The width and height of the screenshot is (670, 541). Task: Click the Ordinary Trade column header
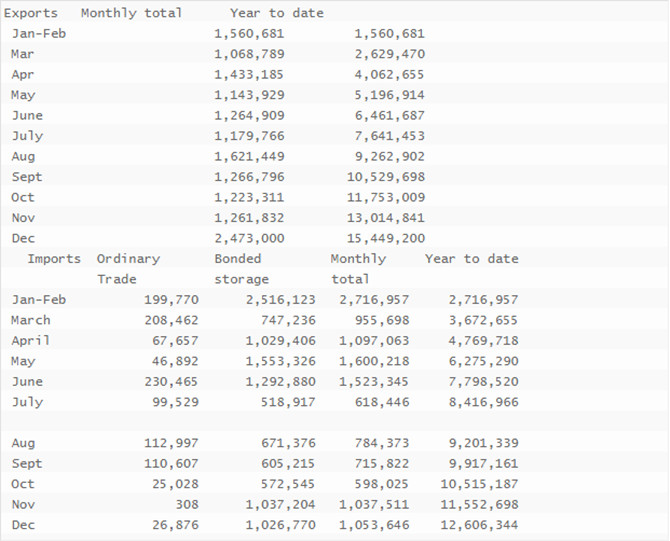coord(128,269)
